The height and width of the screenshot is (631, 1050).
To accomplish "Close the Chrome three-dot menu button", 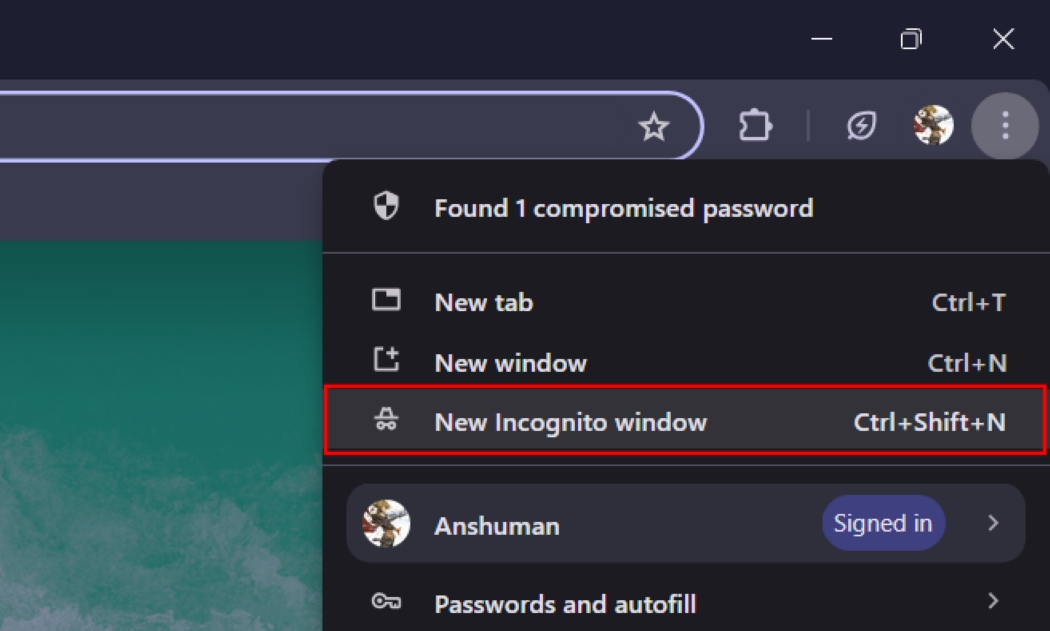I will pos(1005,126).
